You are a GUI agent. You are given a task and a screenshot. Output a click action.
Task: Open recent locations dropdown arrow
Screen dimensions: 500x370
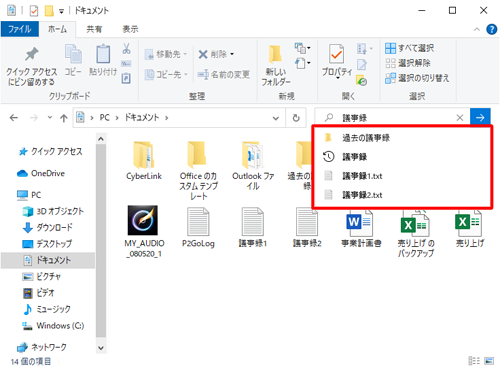[x=50, y=117]
